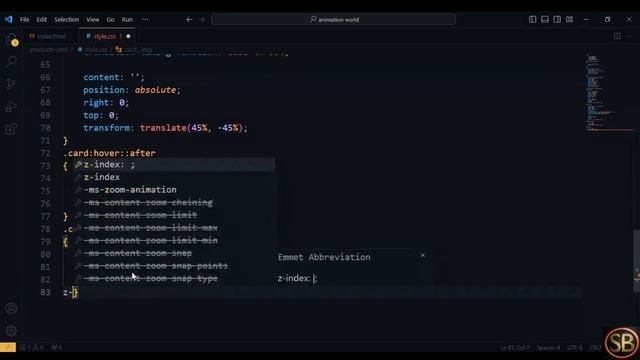Go back with the left arrow

tap(189, 19)
